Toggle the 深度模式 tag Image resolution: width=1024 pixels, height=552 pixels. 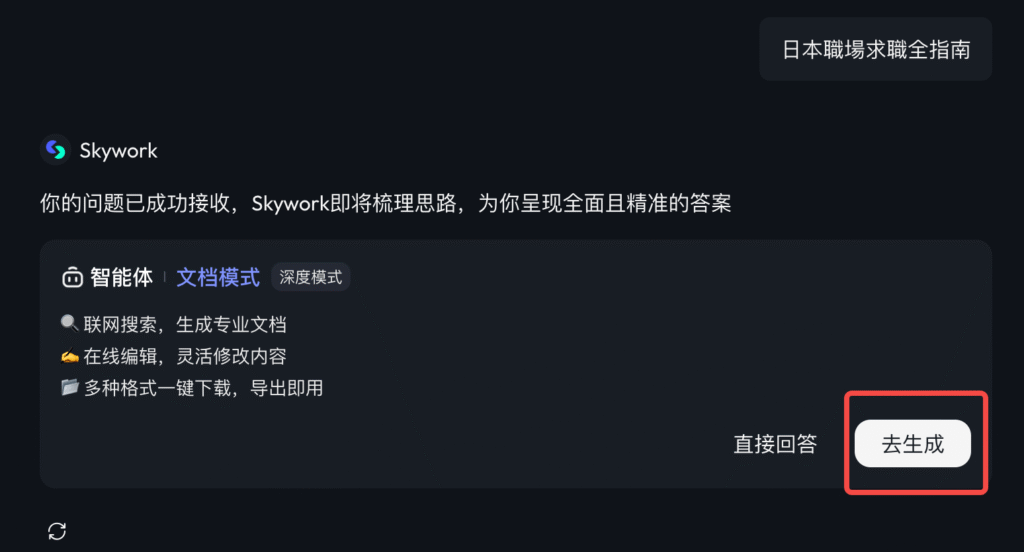pos(310,278)
